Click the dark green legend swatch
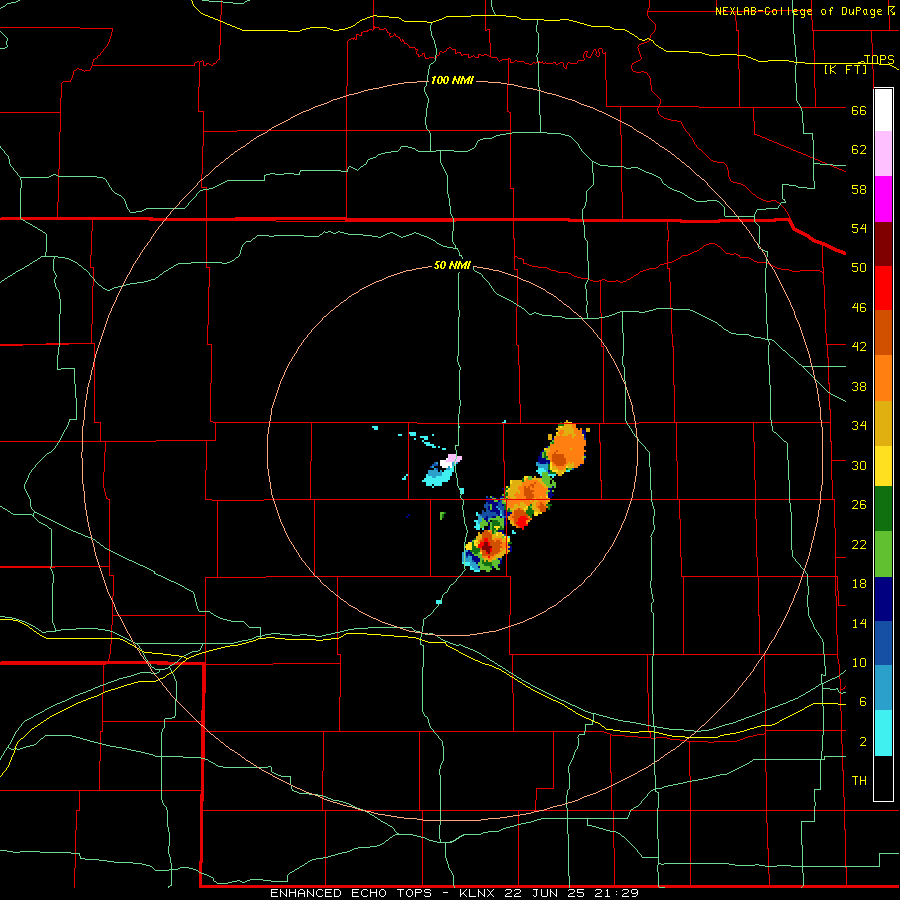900x900 pixels. tap(883, 509)
